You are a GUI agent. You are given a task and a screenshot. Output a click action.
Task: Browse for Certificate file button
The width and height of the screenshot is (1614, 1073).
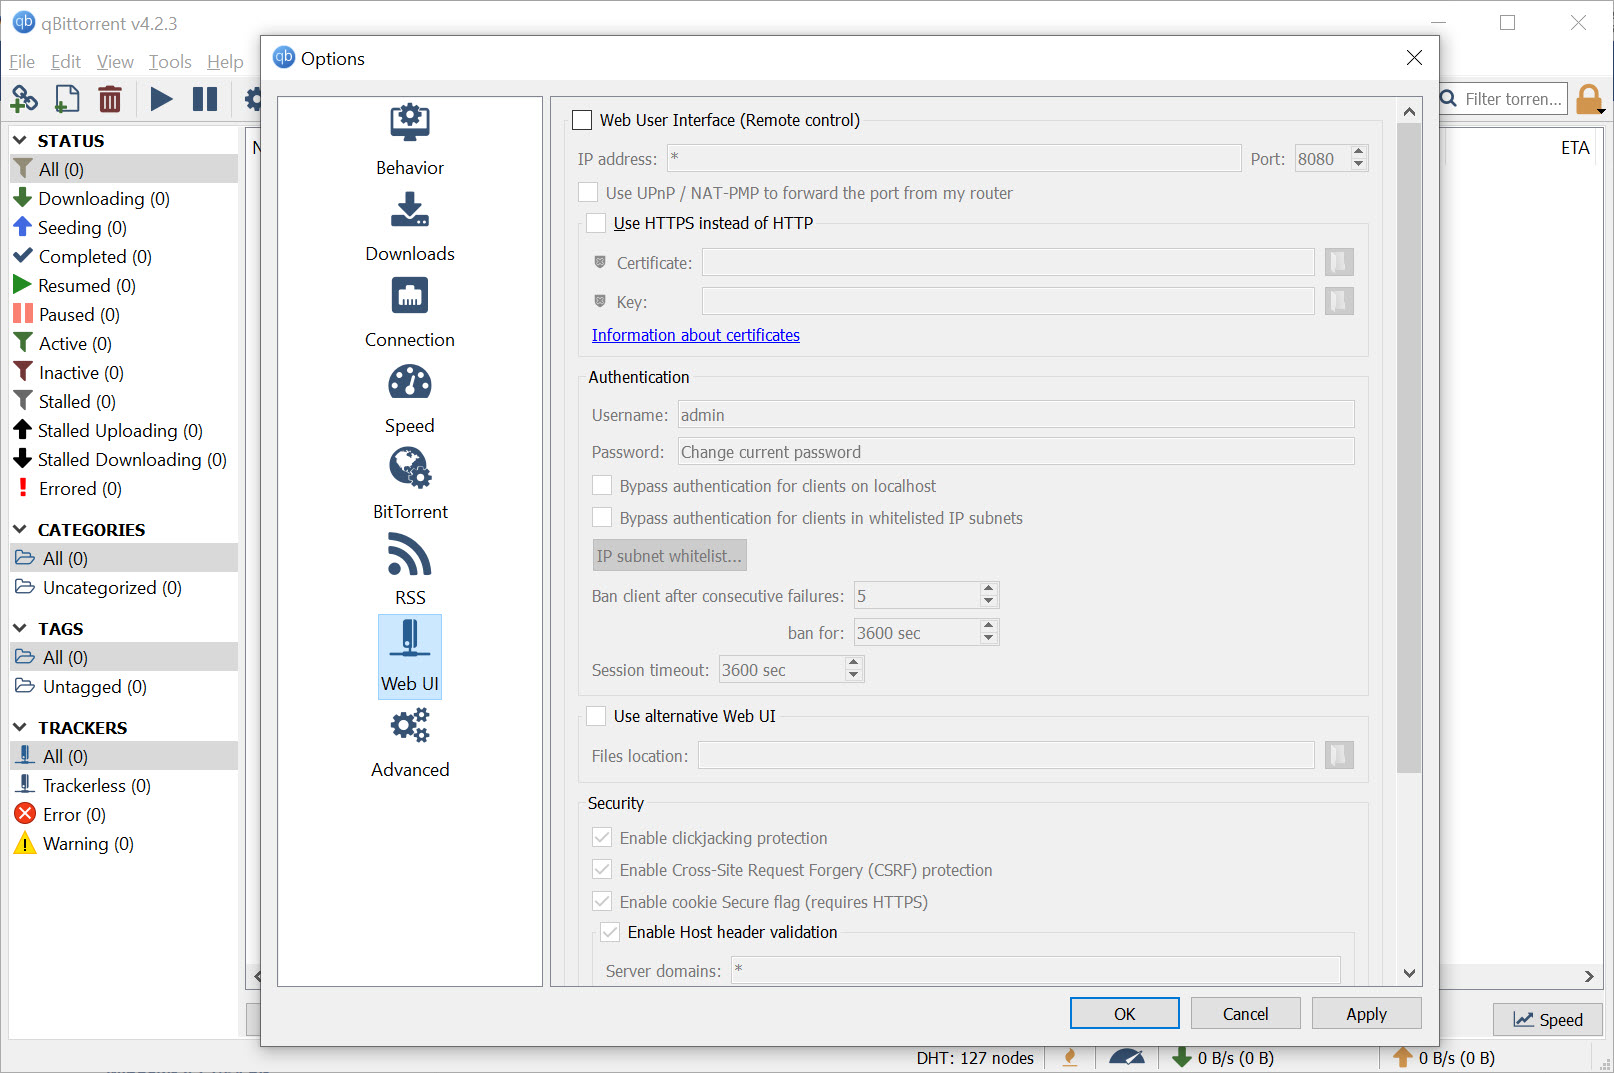(1339, 262)
